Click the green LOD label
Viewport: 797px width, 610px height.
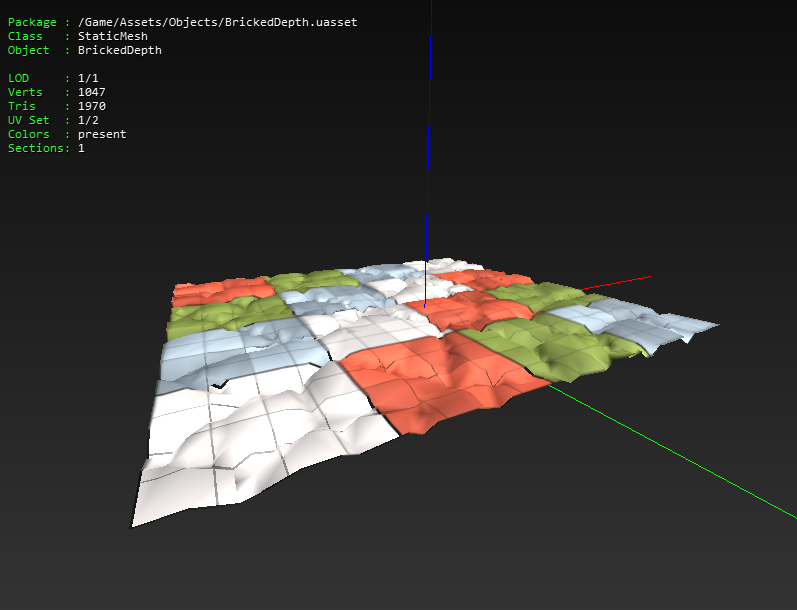pyautogui.click(x=18, y=78)
